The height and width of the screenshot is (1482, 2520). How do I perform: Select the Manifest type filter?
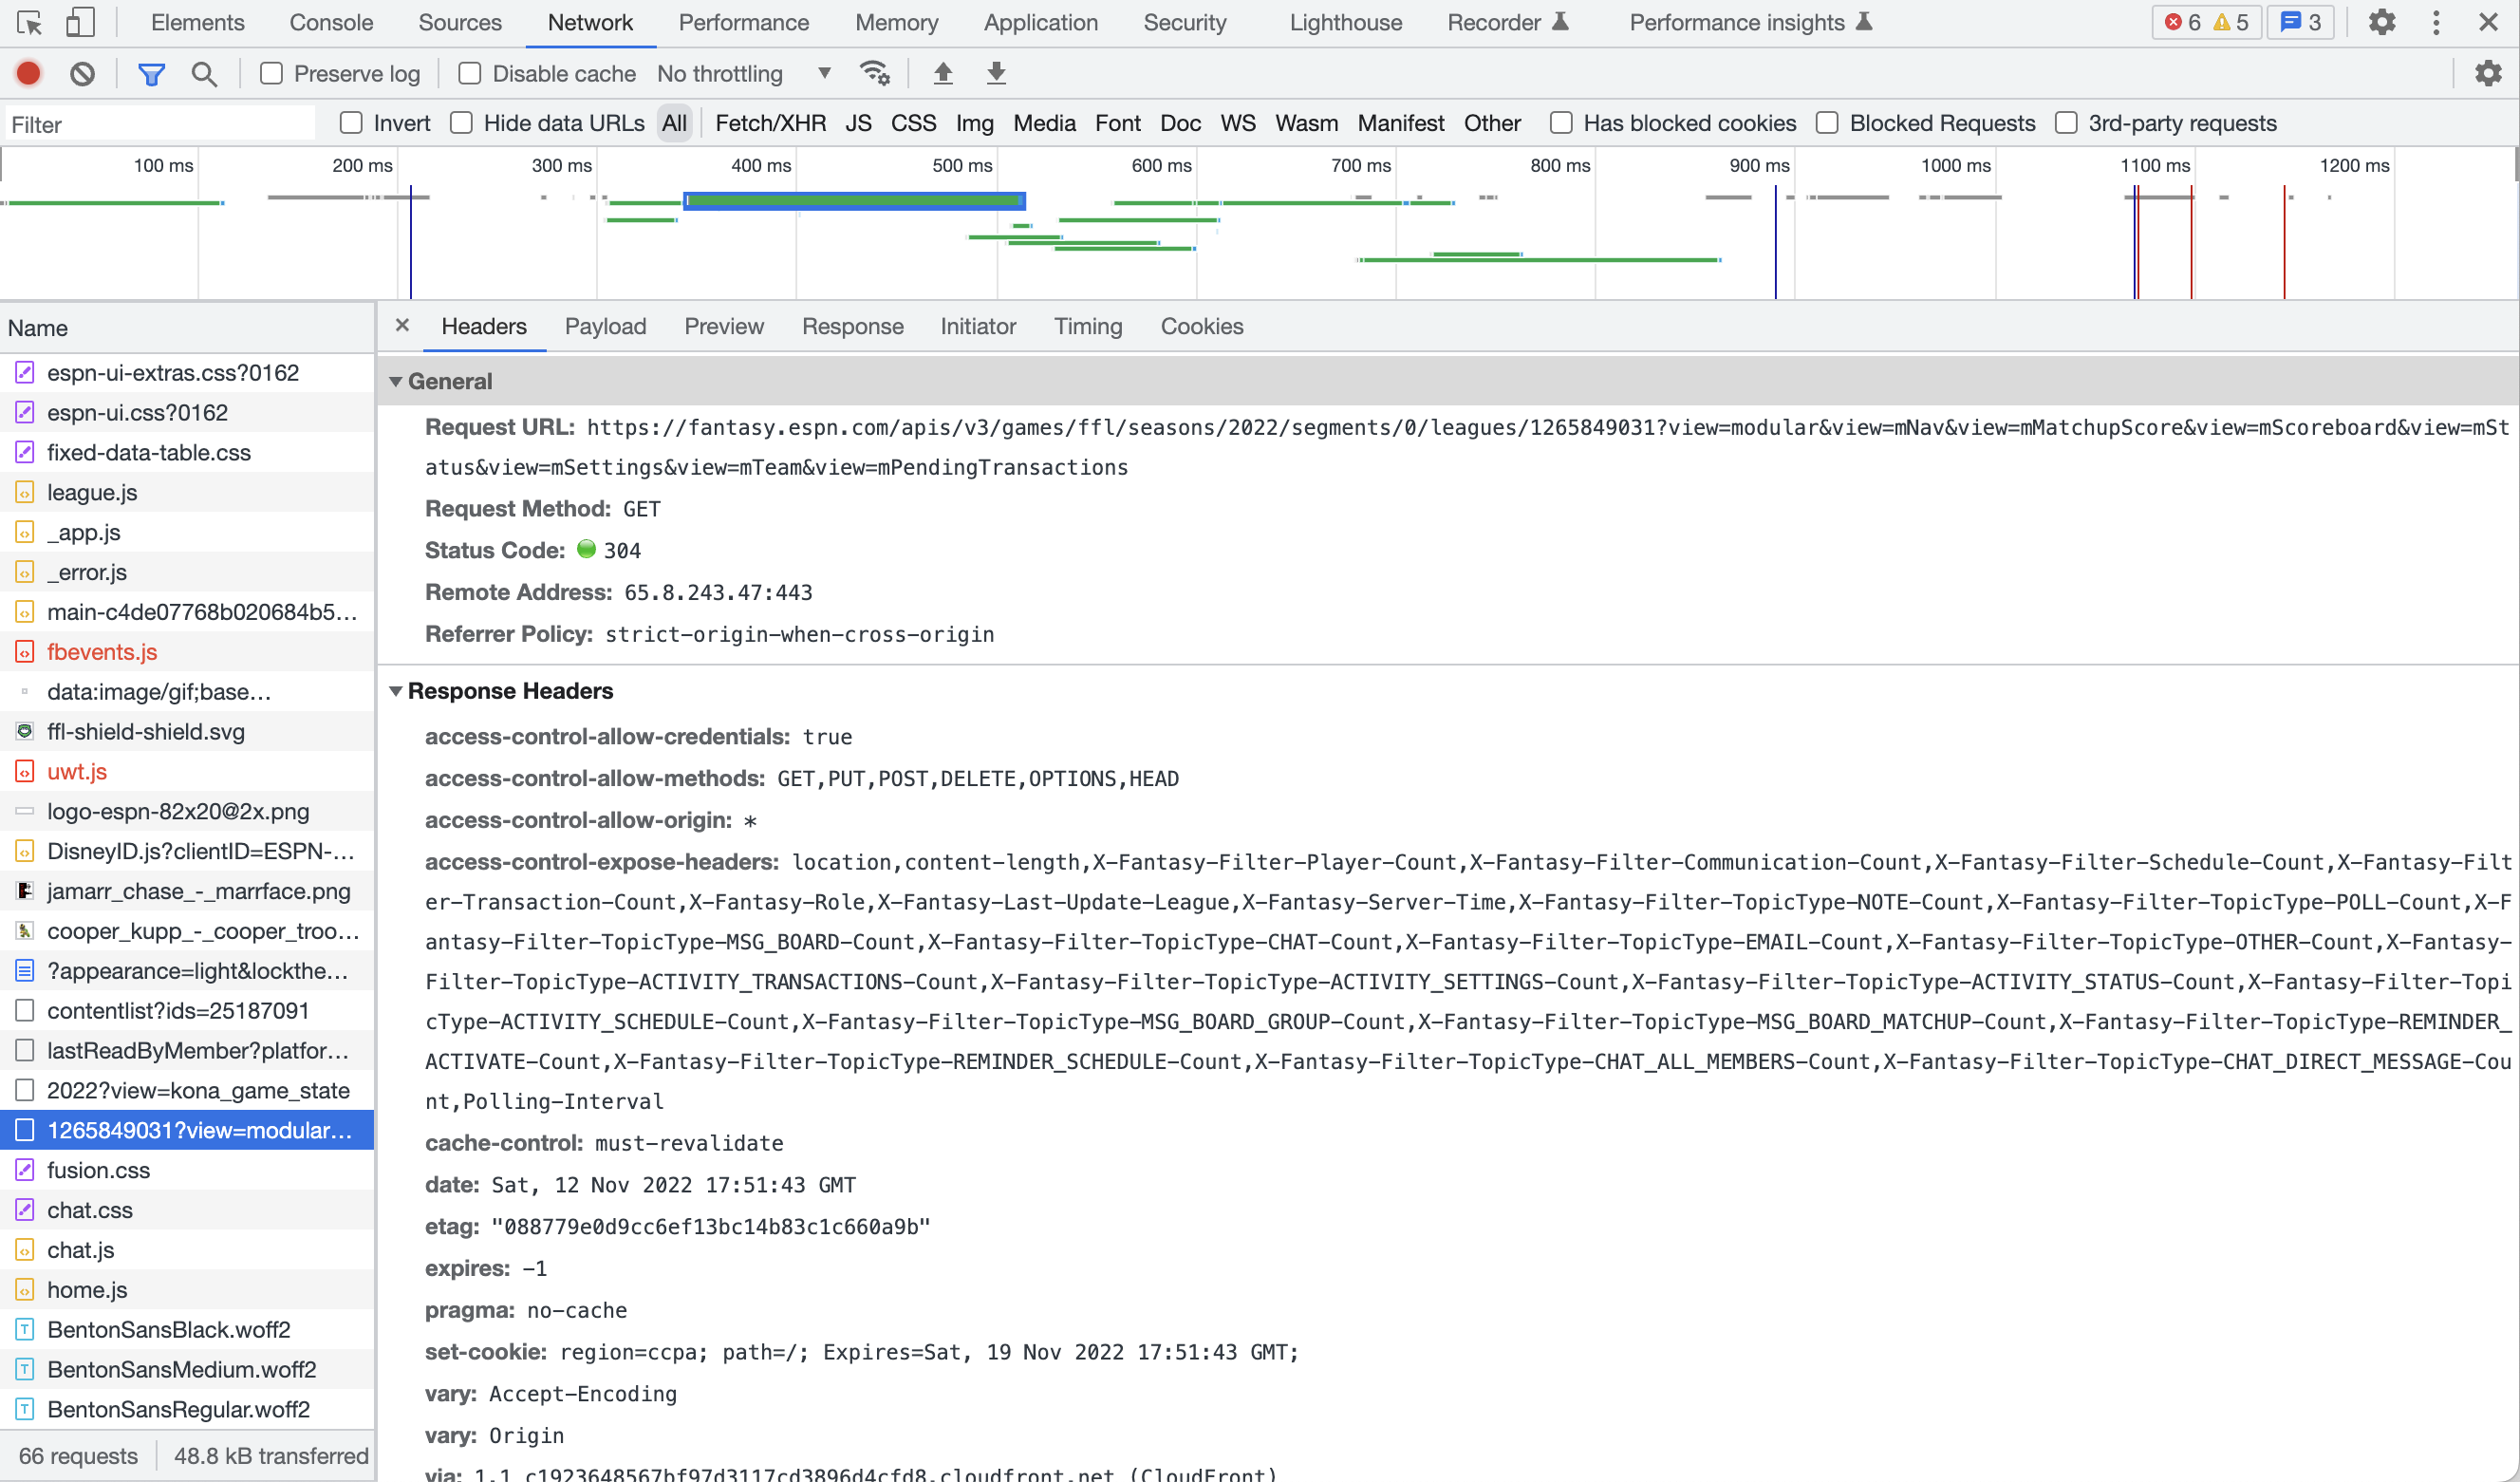1400,123
